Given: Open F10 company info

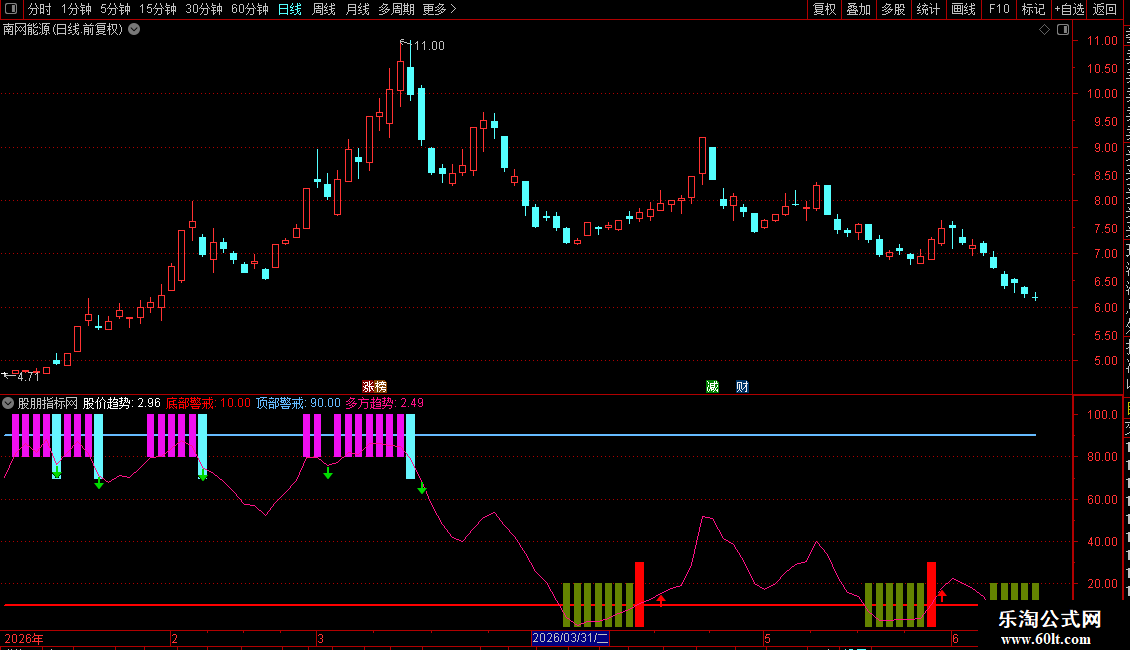Looking at the screenshot, I should 999,9.
